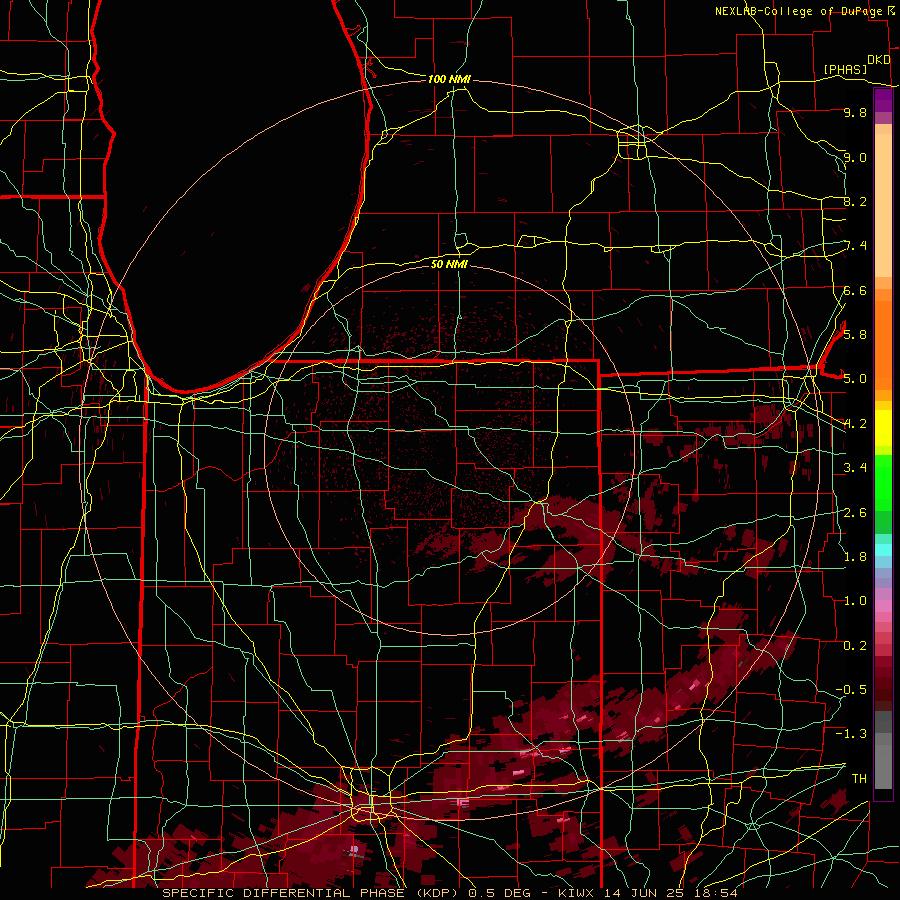Click the small logo icon after DuPage
The height and width of the screenshot is (900, 900).
pos(891,10)
